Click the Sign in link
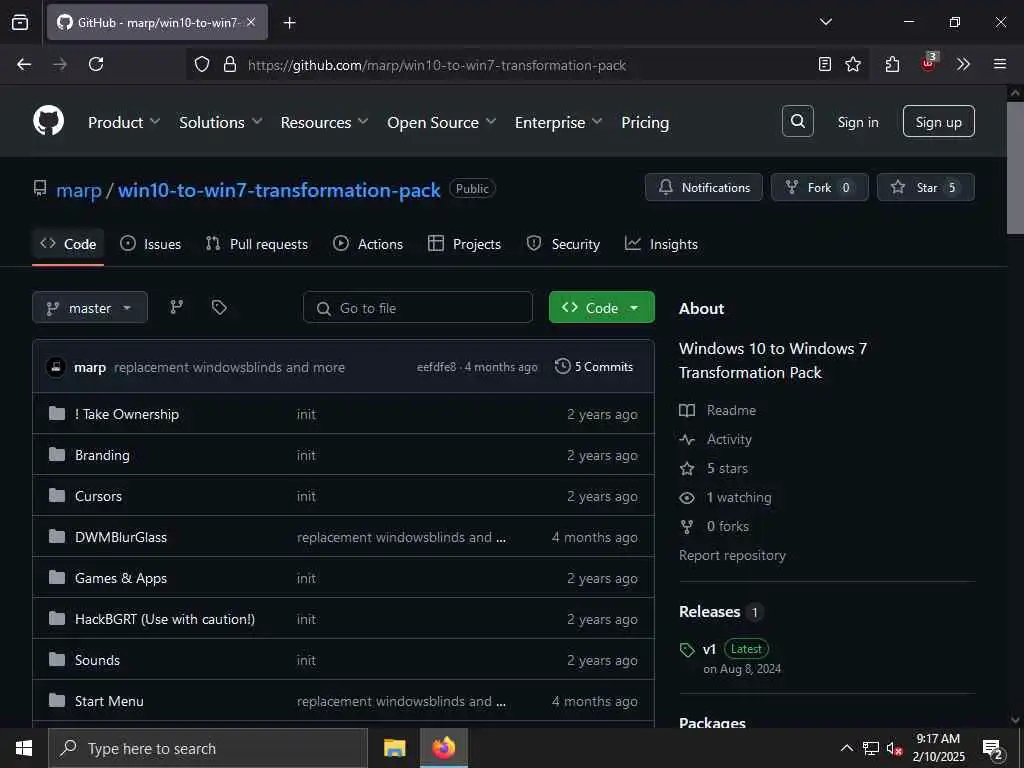Screen dimensions: 1024x768 pos(857,122)
